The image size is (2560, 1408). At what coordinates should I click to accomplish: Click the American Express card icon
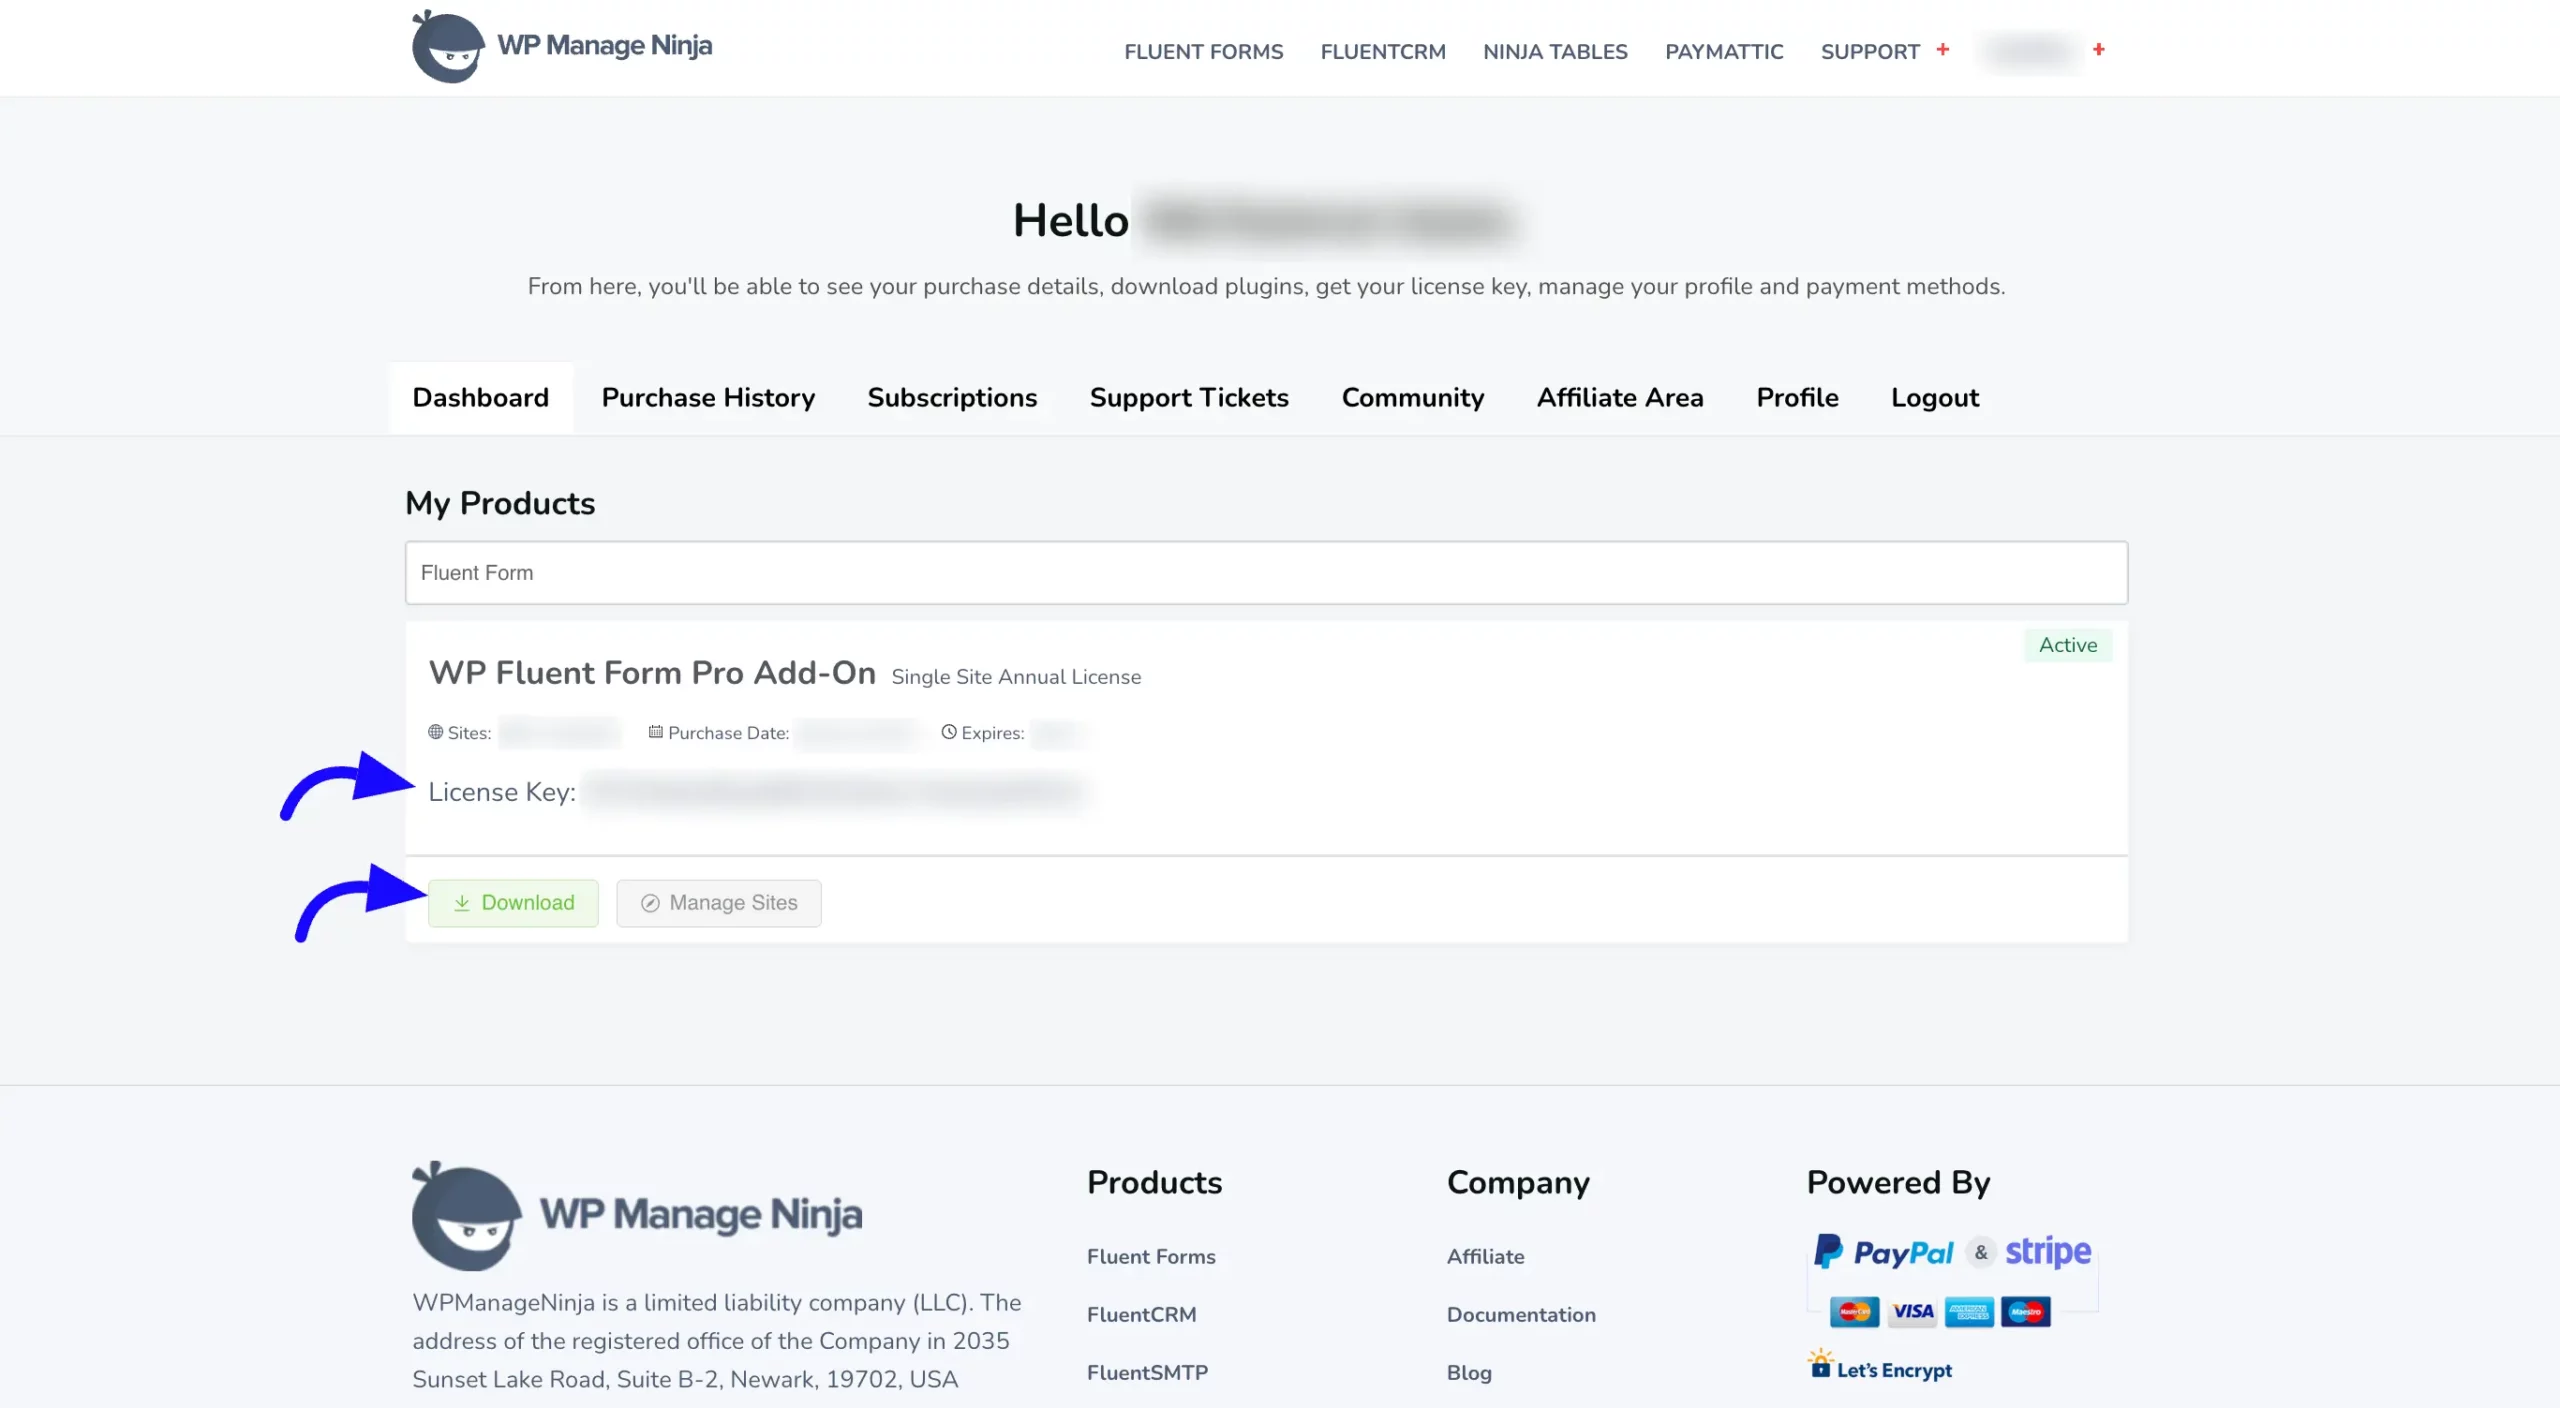[1969, 1312]
